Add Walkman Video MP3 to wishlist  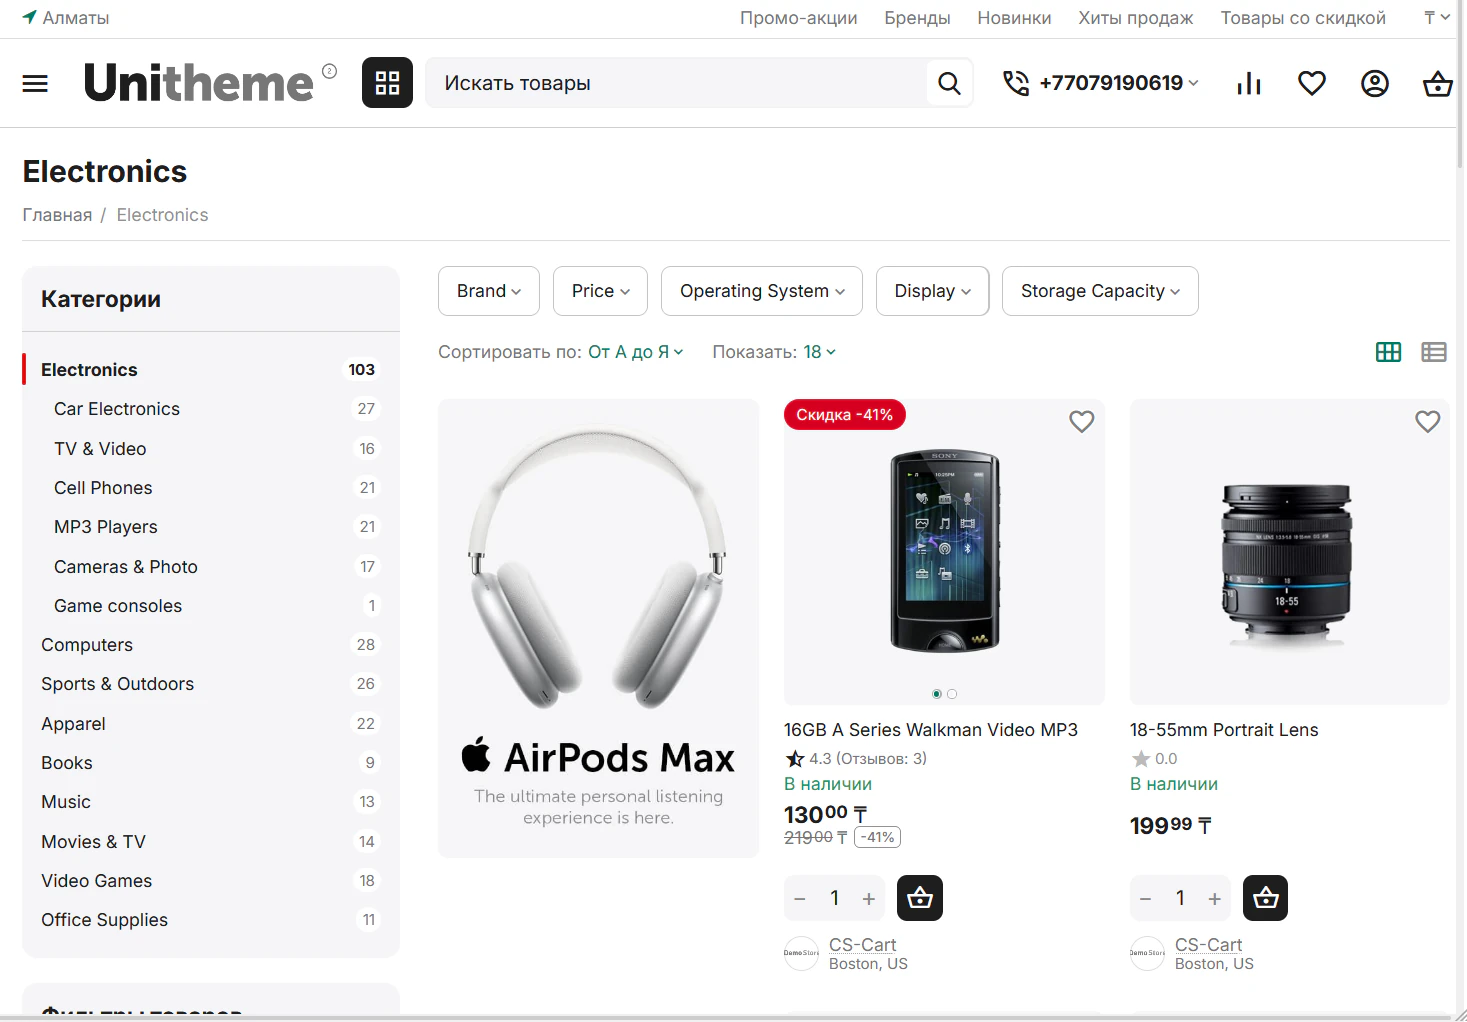coord(1082,422)
